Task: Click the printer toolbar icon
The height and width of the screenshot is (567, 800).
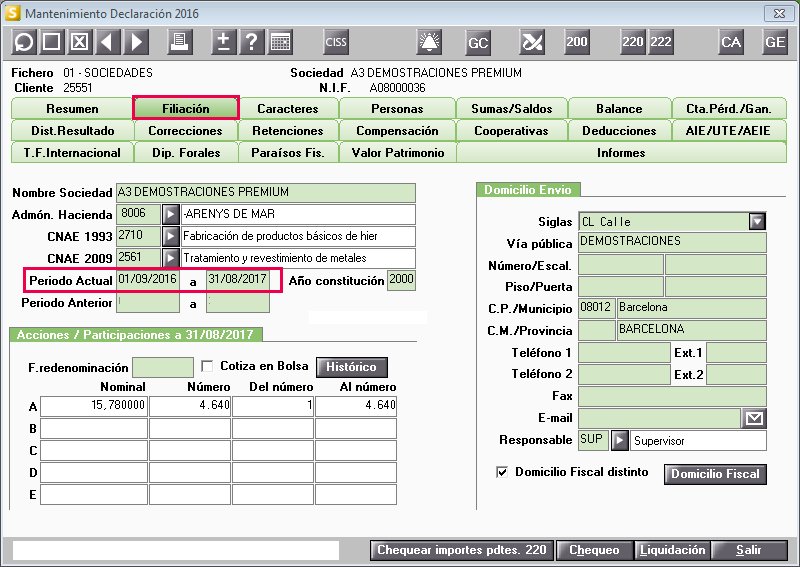Action: coord(180,42)
